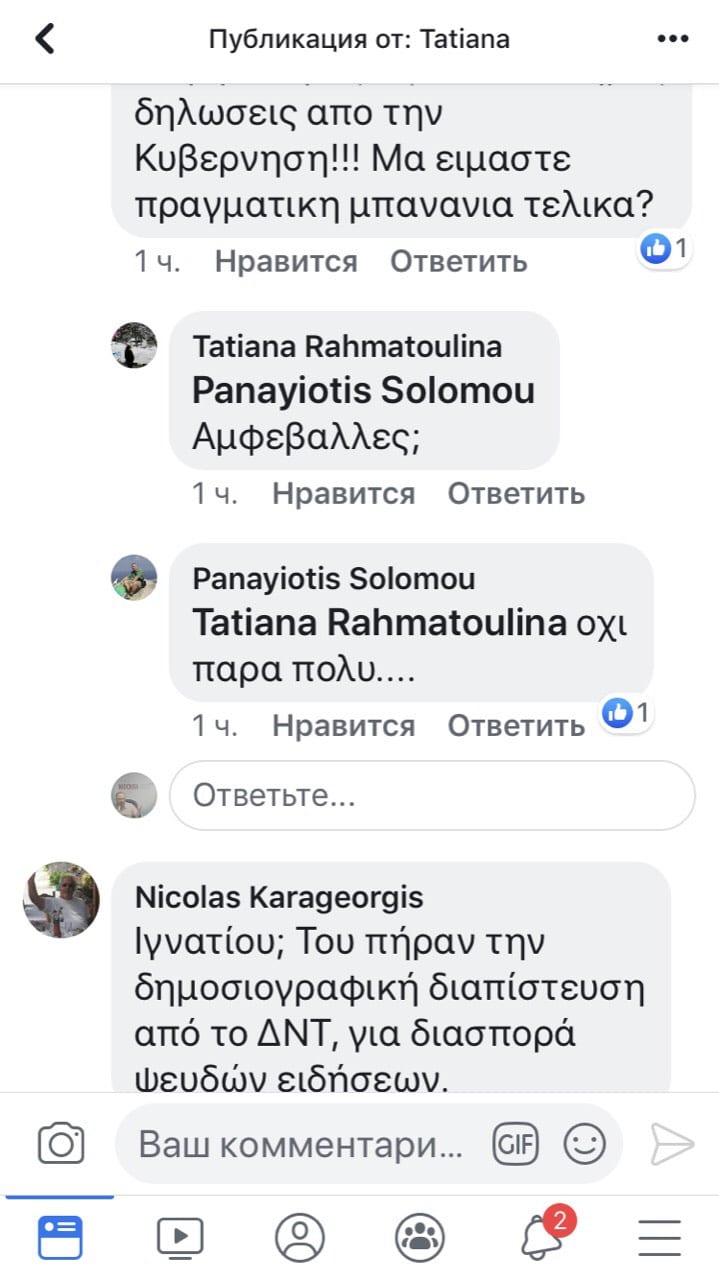Screen dimensions: 719x1280
Task: Open Nicolas Karageorgis profile picture
Action: pyautogui.click(x=61, y=899)
